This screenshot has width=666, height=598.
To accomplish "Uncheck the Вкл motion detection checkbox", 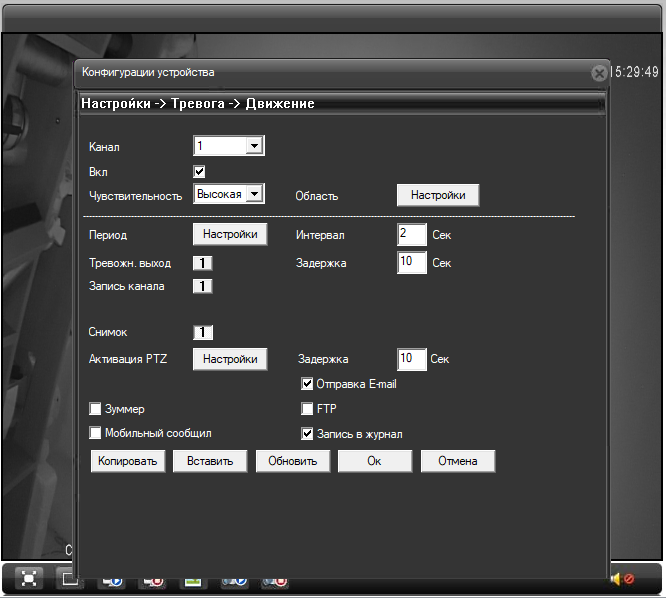I will pyautogui.click(x=199, y=171).
